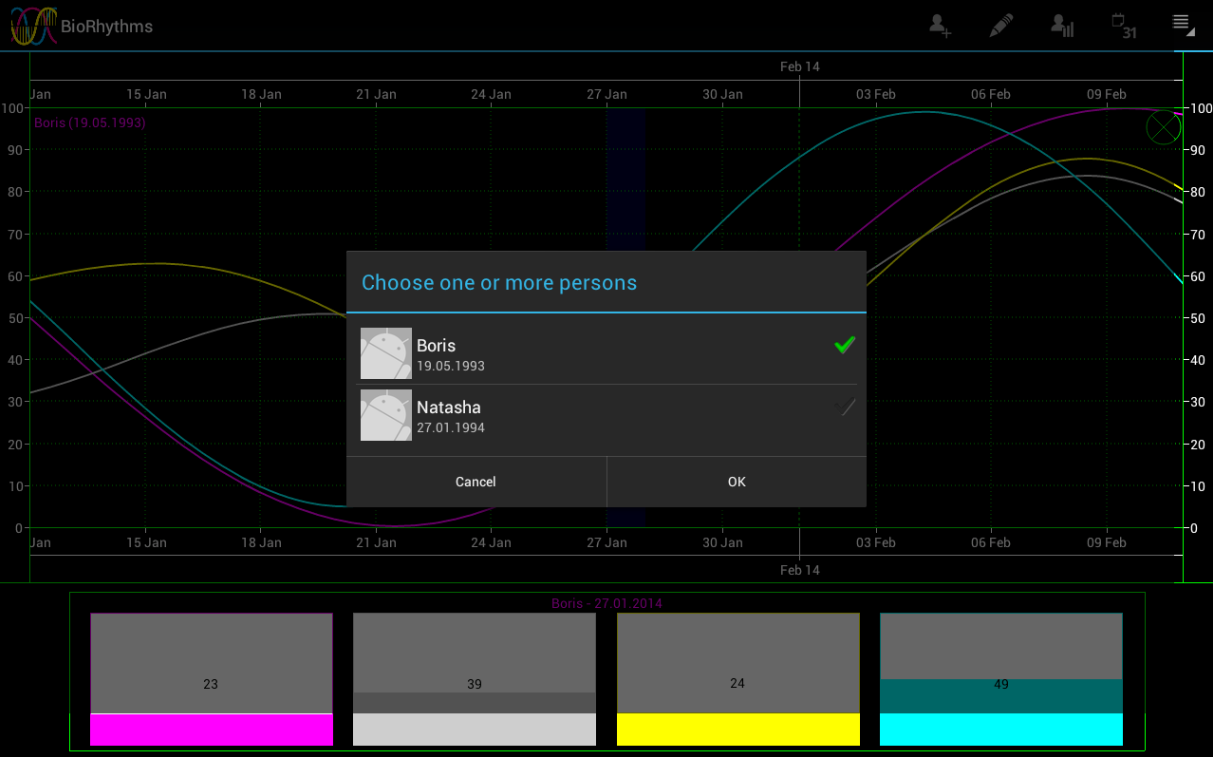Click the 21 Jan label on bottom axis
The width and height of the screenshot is (1213, 757).
pos(377,543)
